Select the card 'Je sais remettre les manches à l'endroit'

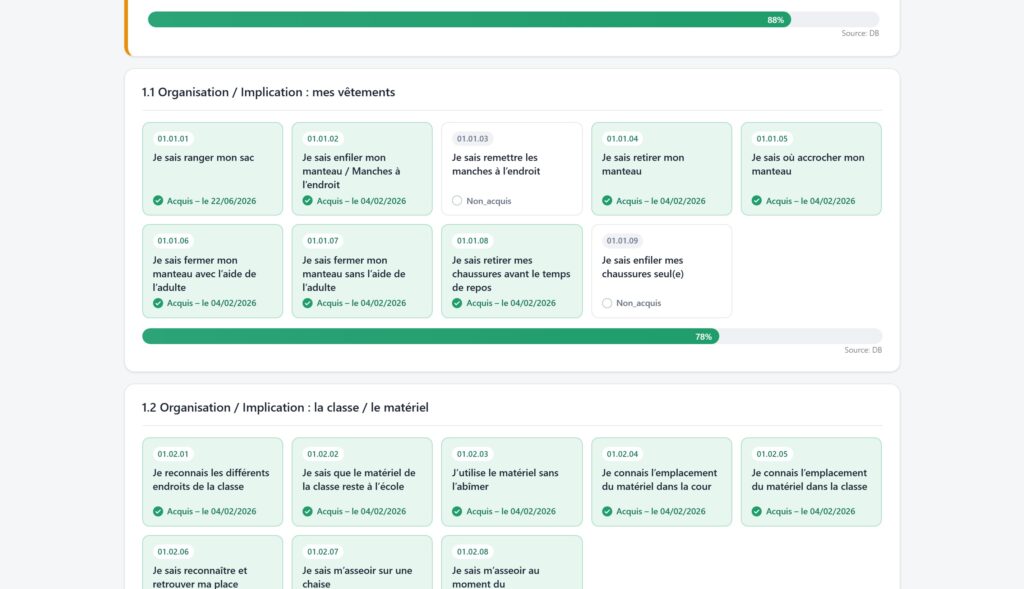tap(511, 168)
